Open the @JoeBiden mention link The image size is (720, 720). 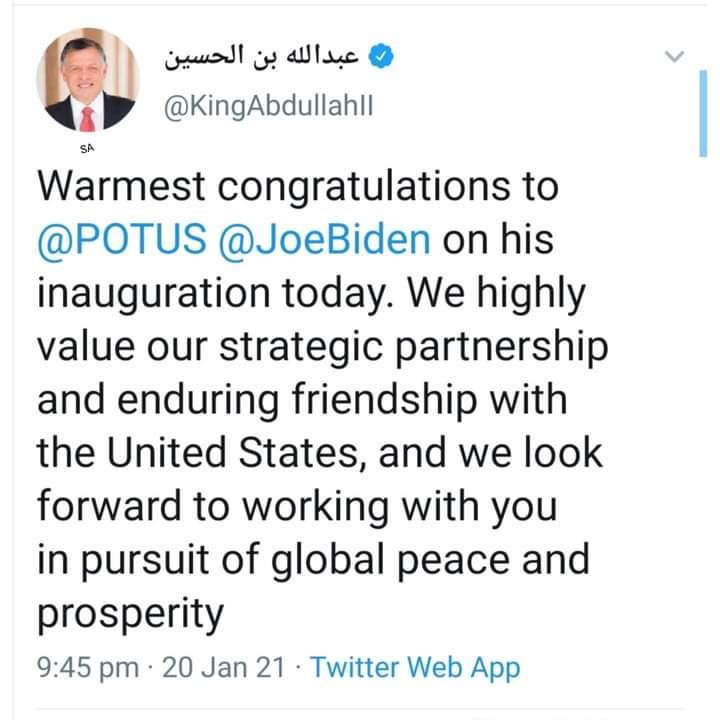tap(324, 240)
